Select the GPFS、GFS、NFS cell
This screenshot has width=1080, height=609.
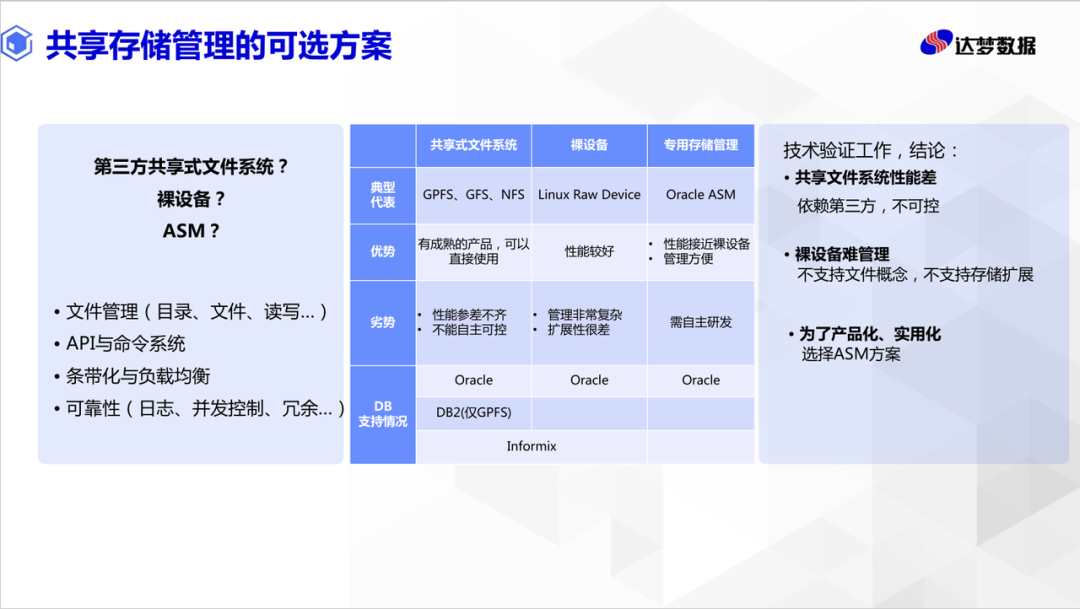pos(474,195)
